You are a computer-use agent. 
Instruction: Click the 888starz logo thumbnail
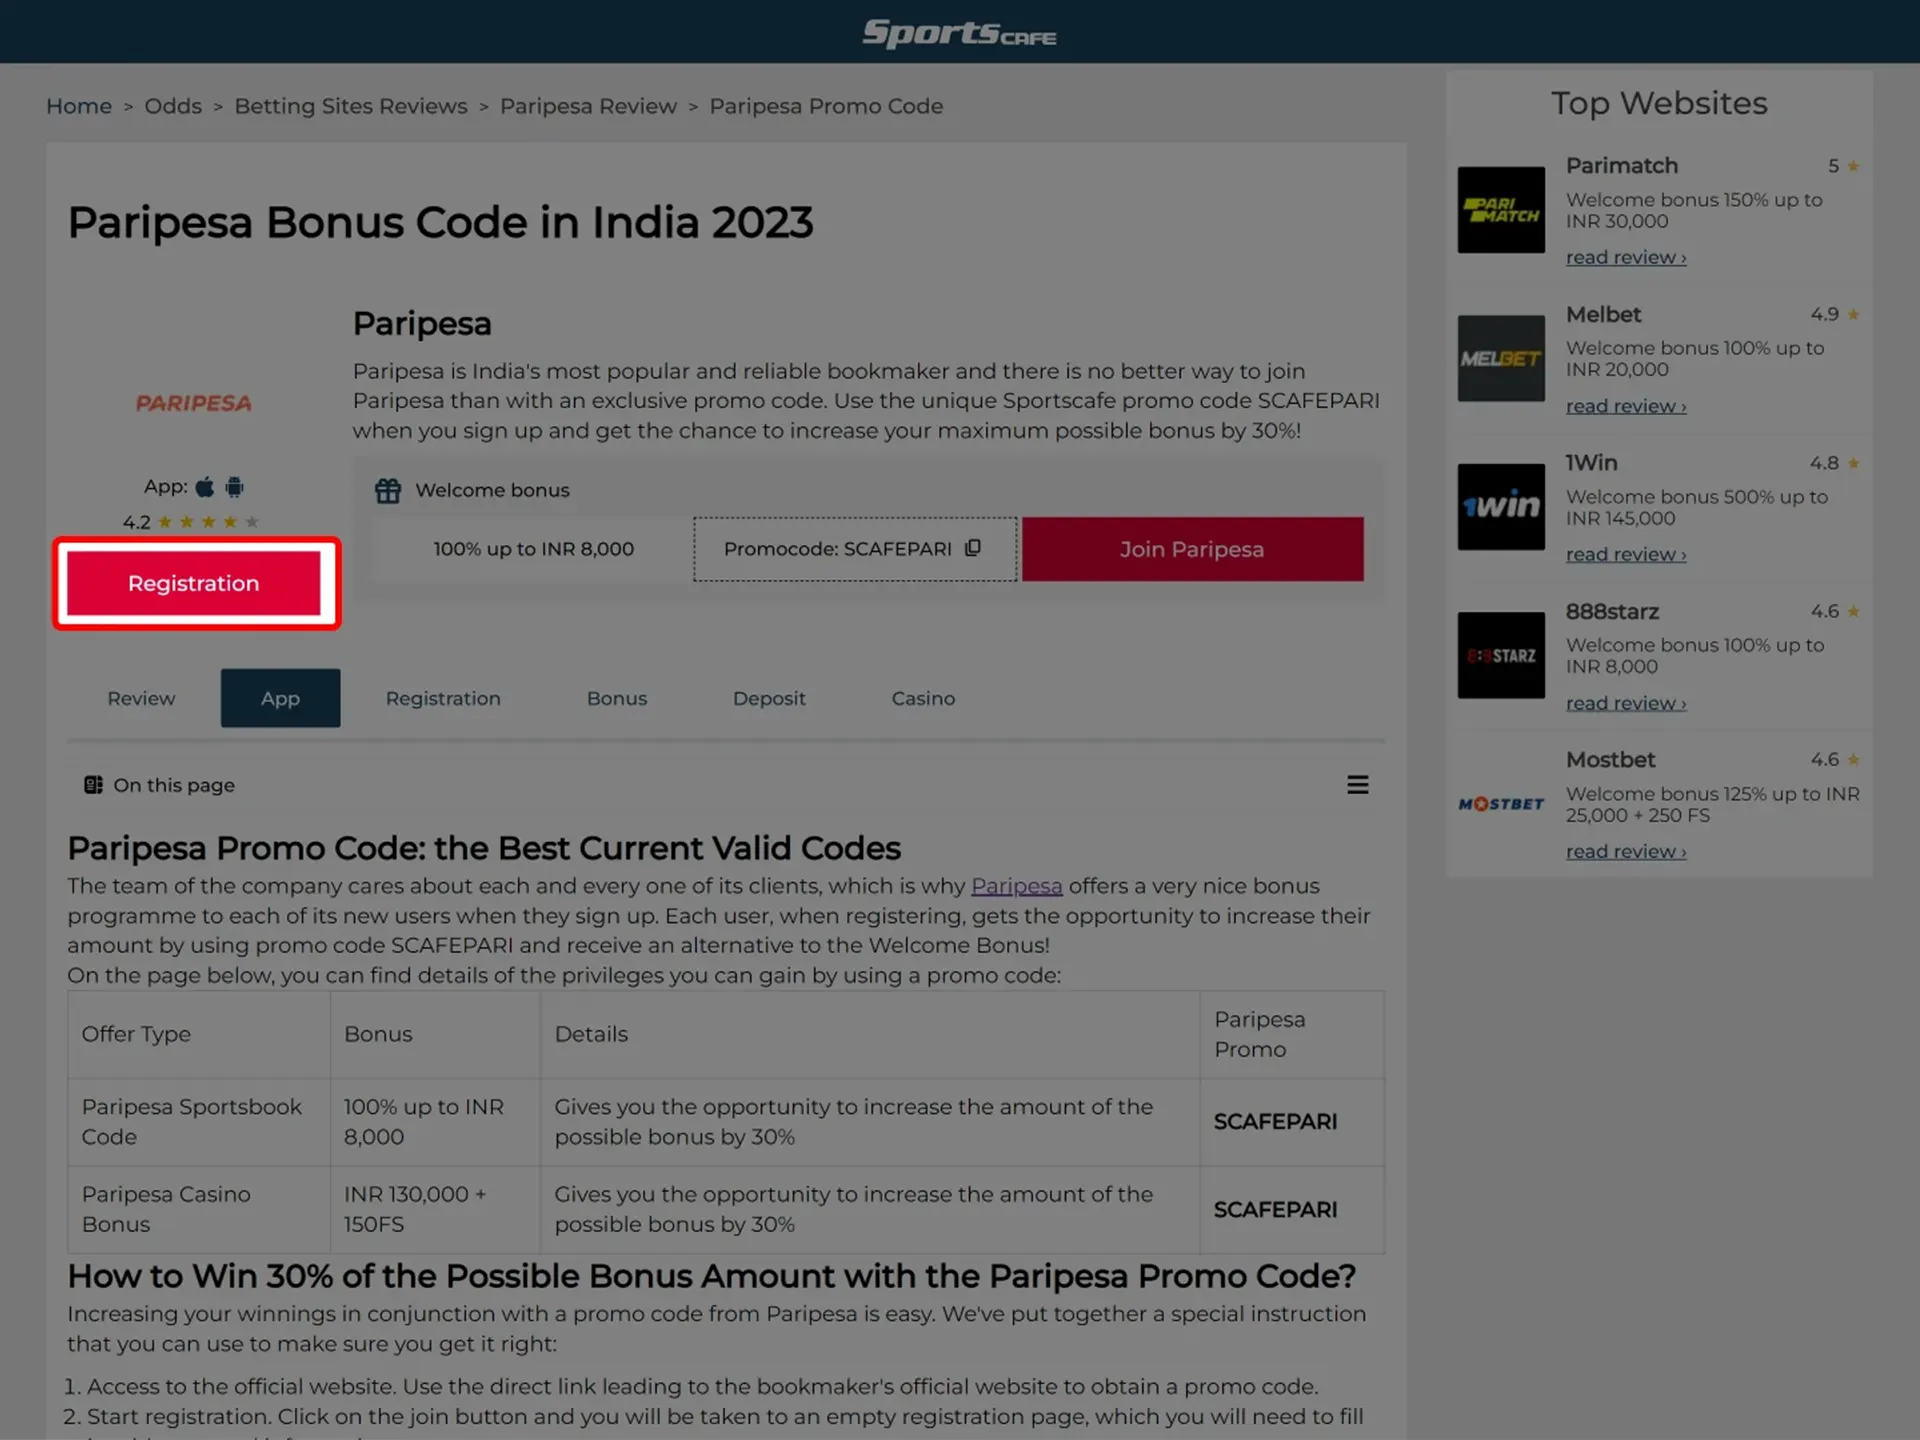click(x=1501, y=655)
